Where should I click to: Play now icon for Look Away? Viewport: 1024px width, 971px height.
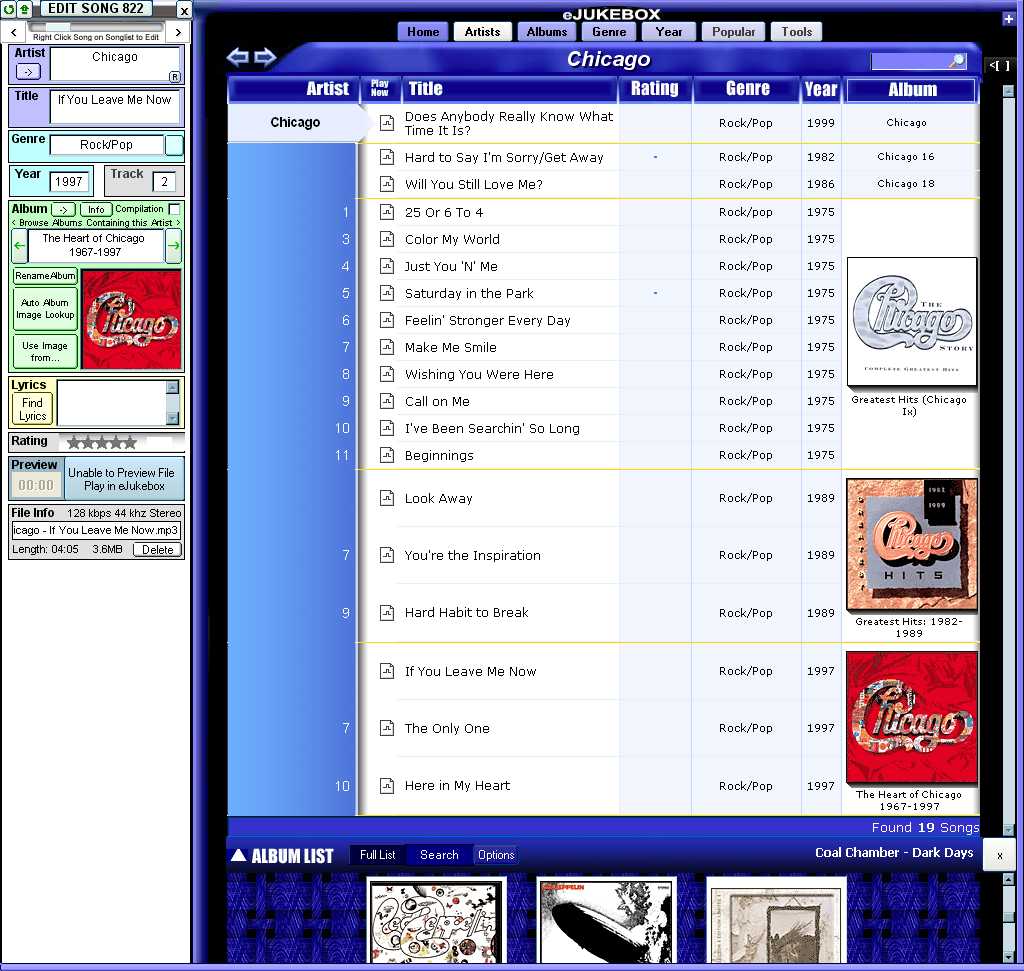click(x=387, y=498)
